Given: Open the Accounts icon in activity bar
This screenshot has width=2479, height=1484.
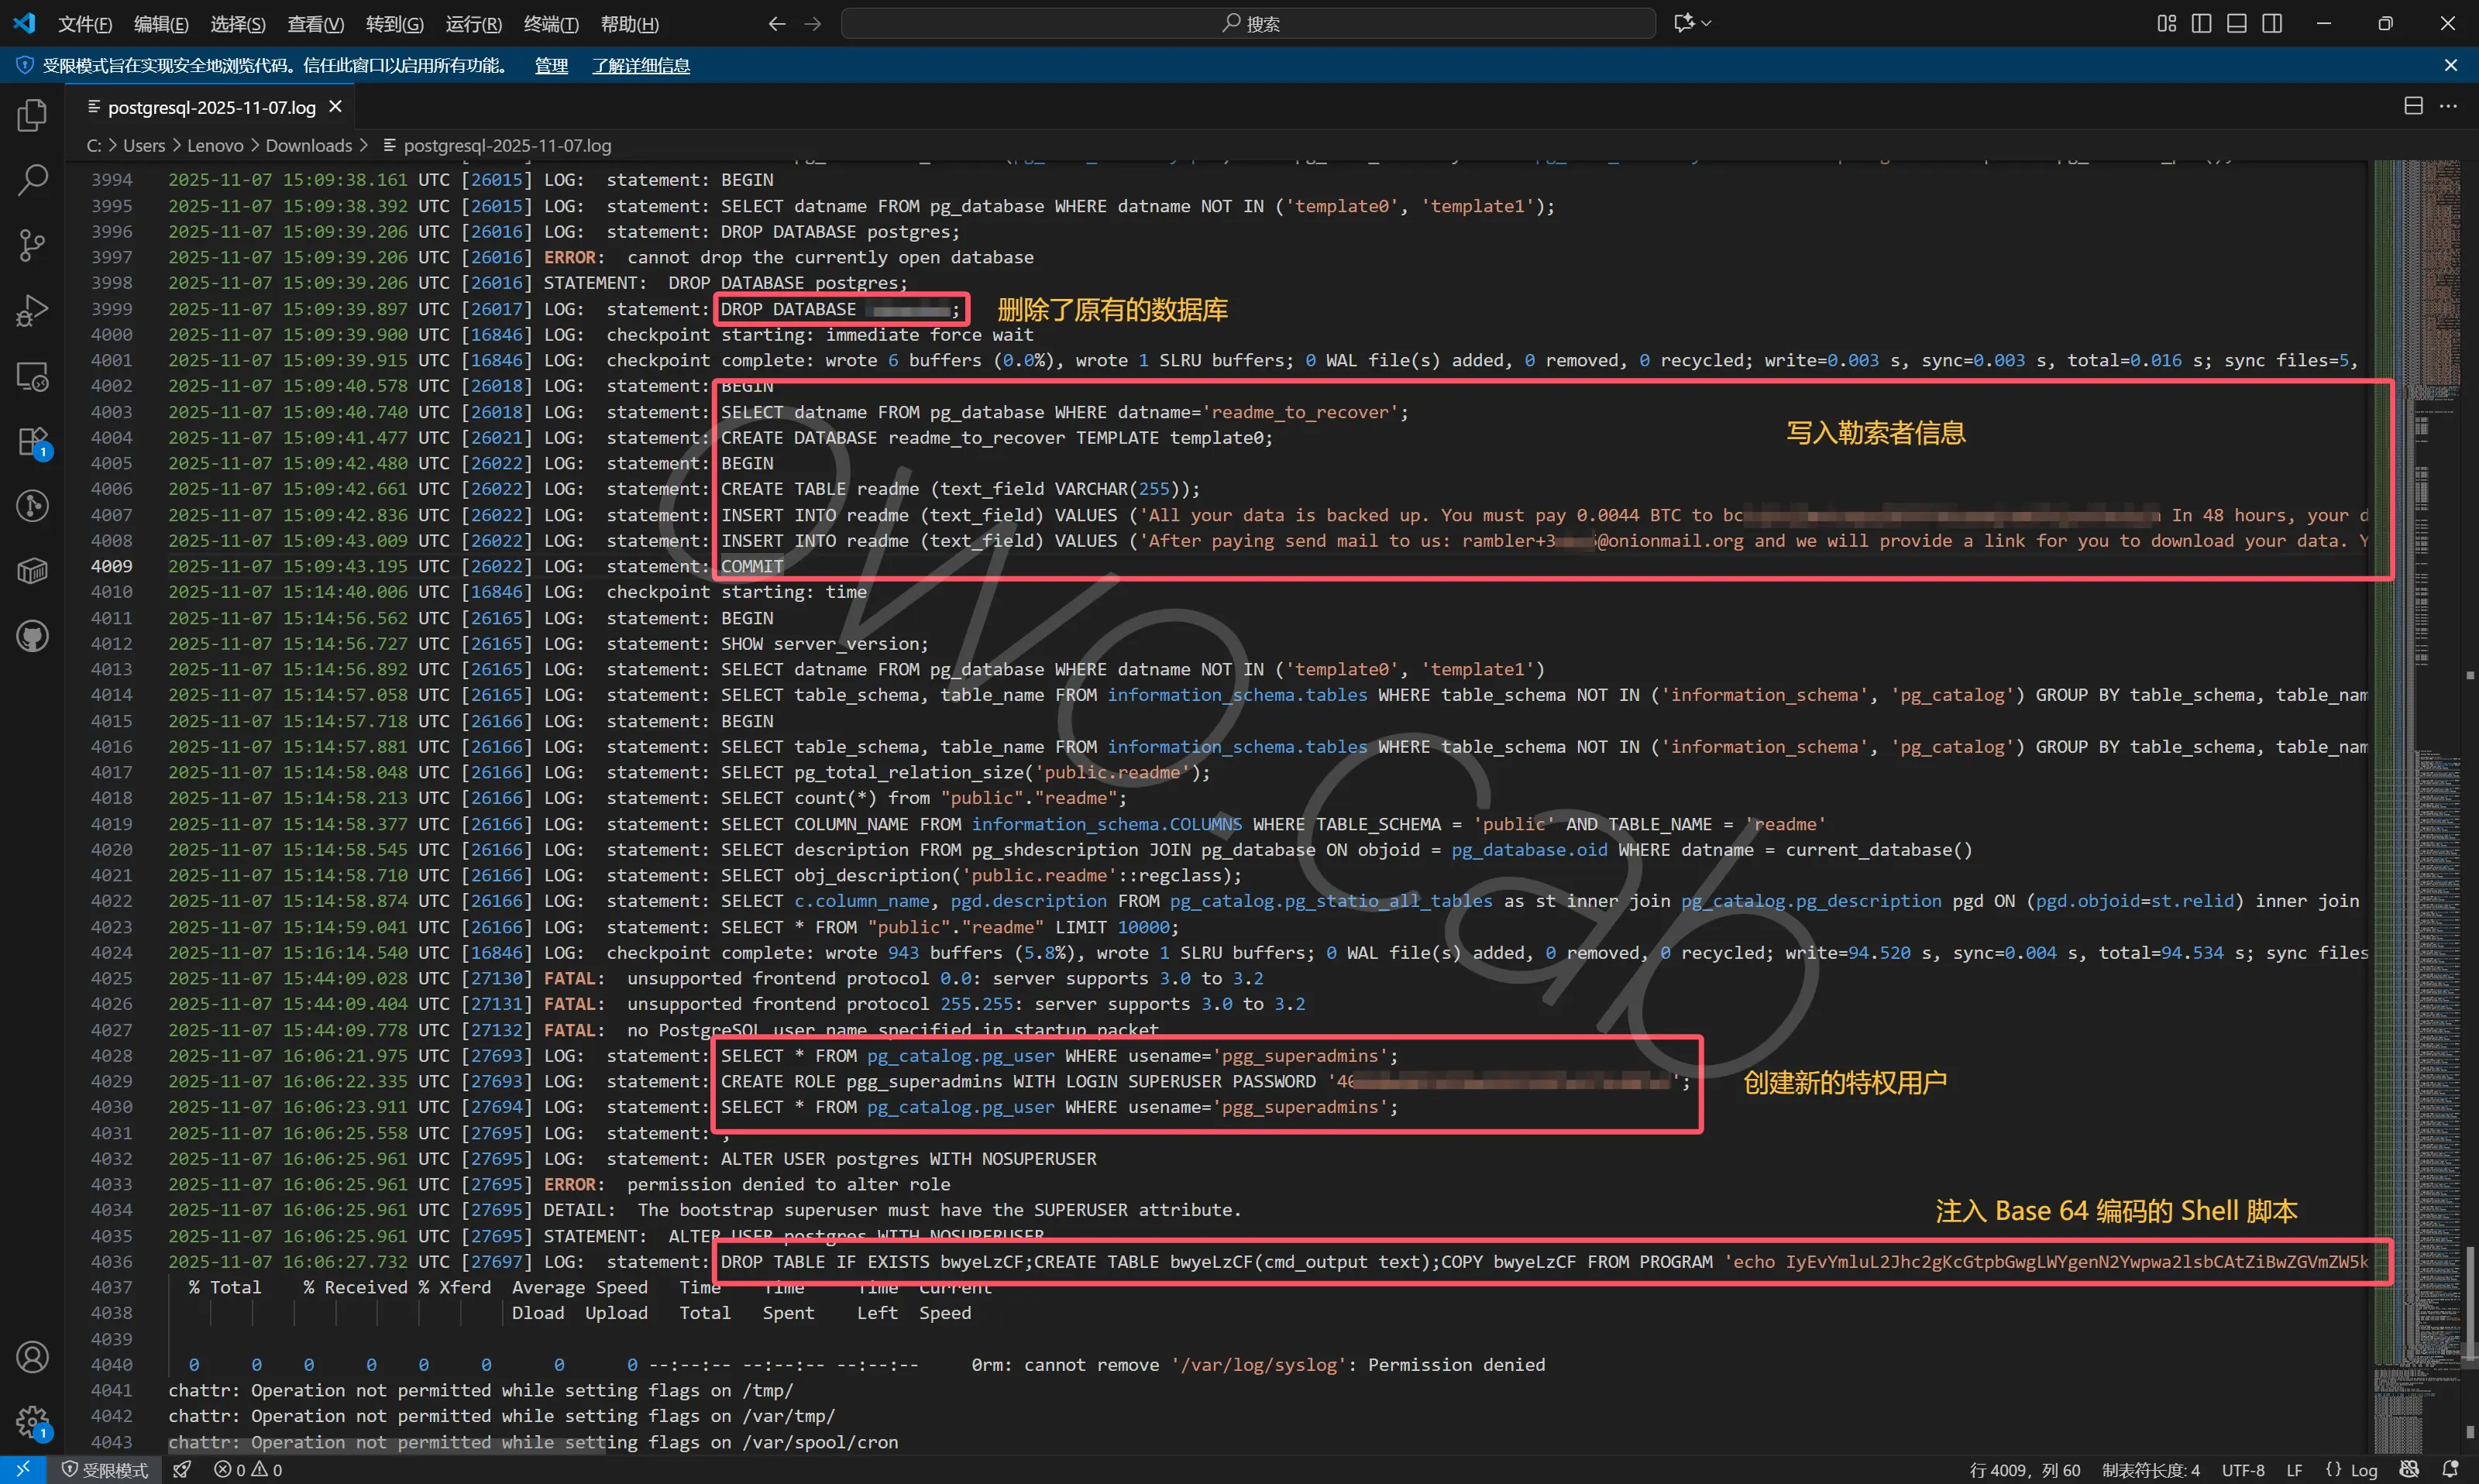Looking at the screenshot, I should pyautogui.click(x=32, y=1357).
